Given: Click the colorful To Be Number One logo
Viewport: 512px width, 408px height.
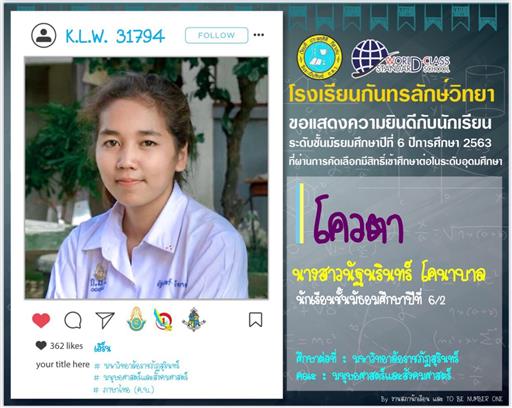Looking at the screenshot, I should tap(163, 320).
